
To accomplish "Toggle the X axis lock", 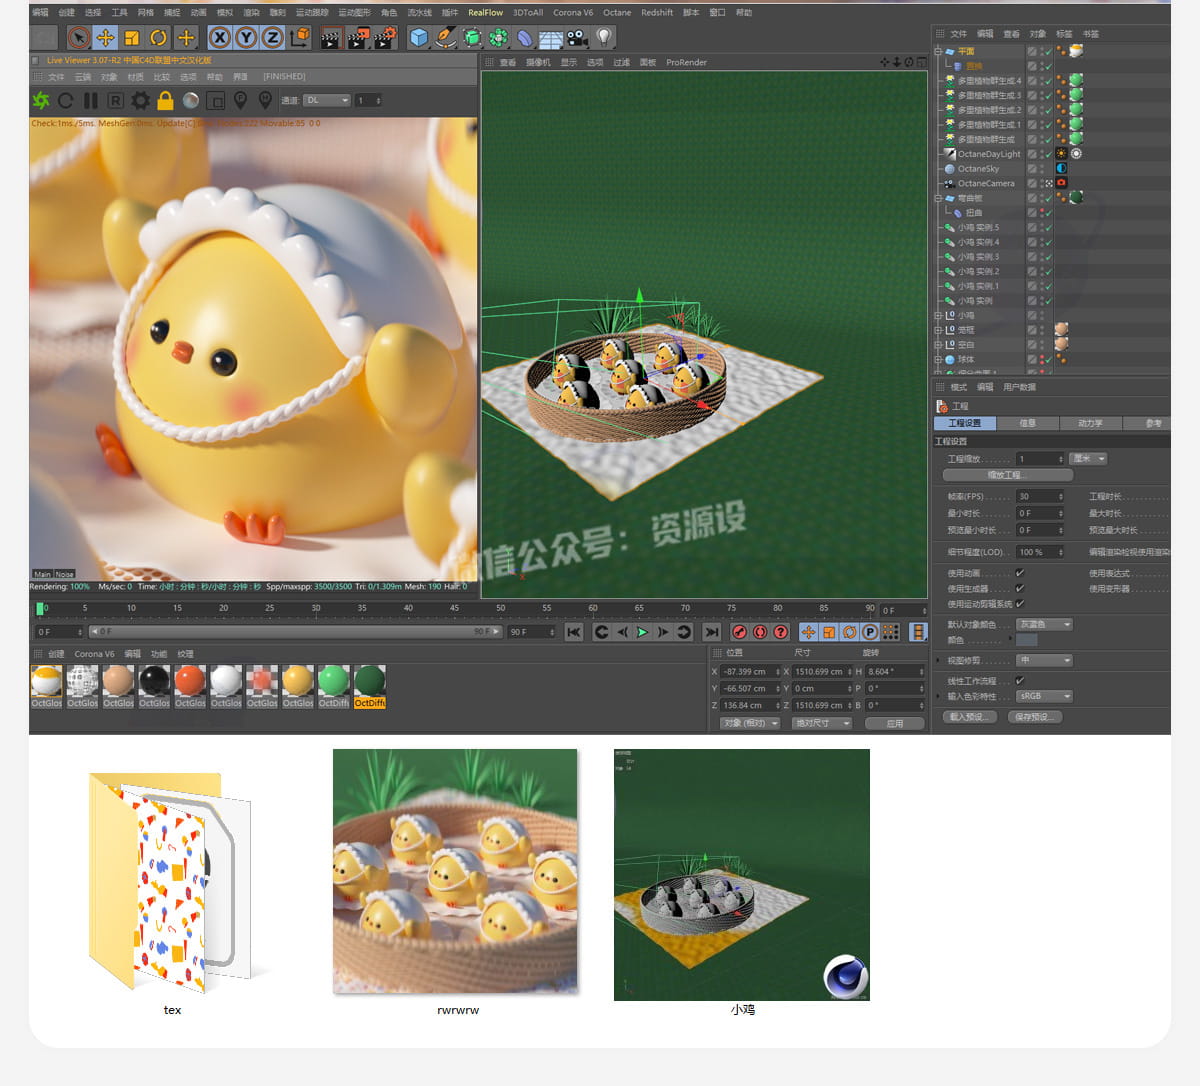I will [x=220, y=38].
